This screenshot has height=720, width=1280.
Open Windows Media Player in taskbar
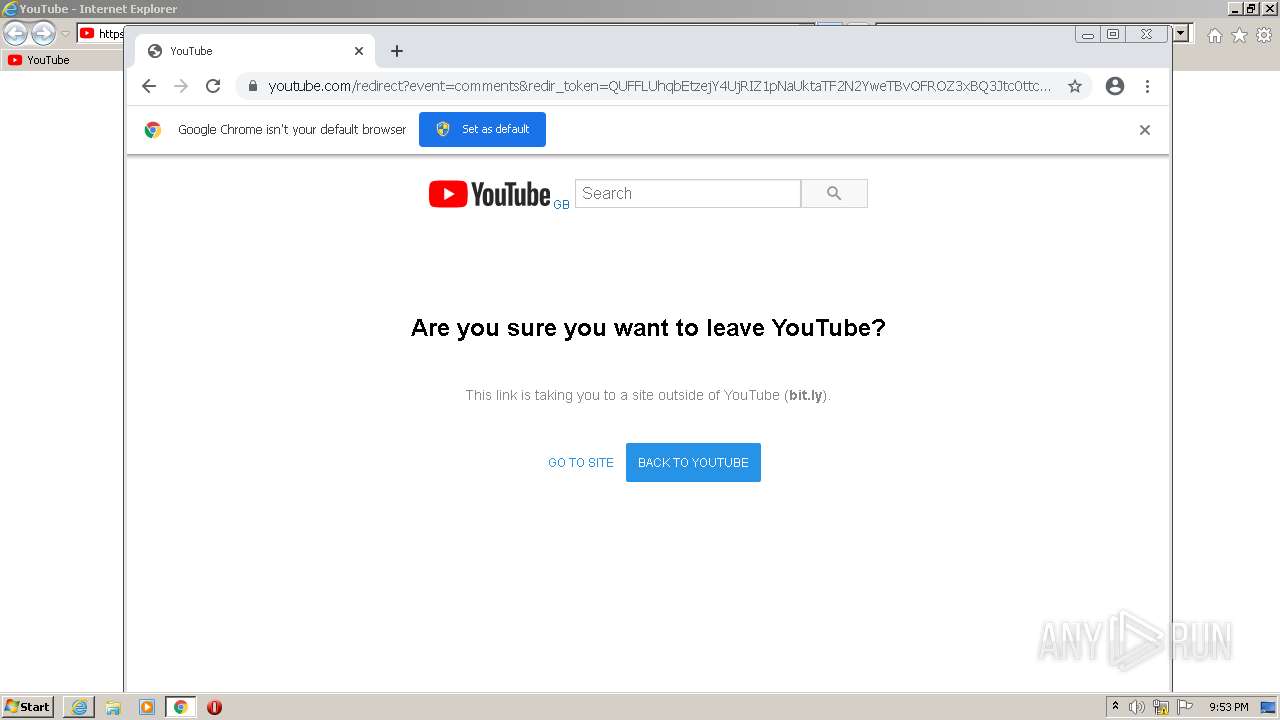(x=147, y=707)
